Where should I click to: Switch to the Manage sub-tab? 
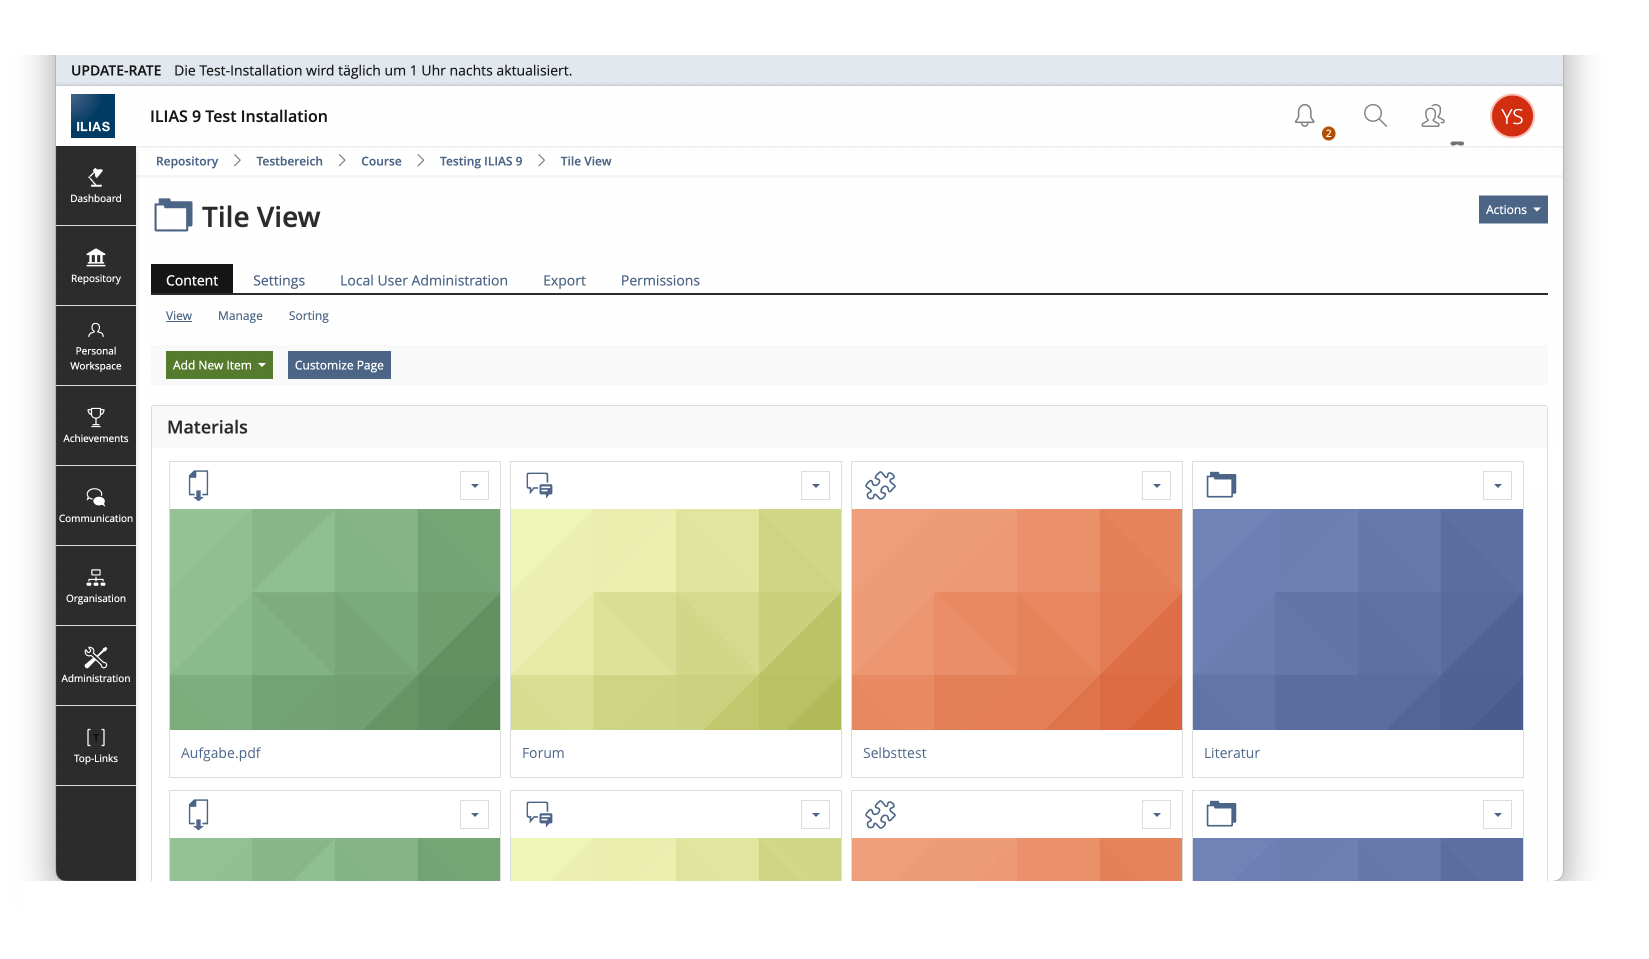click(240, 316)
